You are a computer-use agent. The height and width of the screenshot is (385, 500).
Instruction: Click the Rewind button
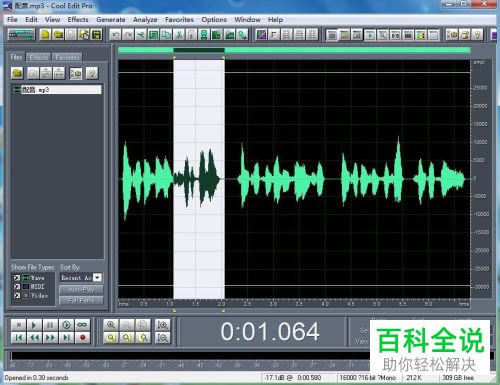point(34,338)
